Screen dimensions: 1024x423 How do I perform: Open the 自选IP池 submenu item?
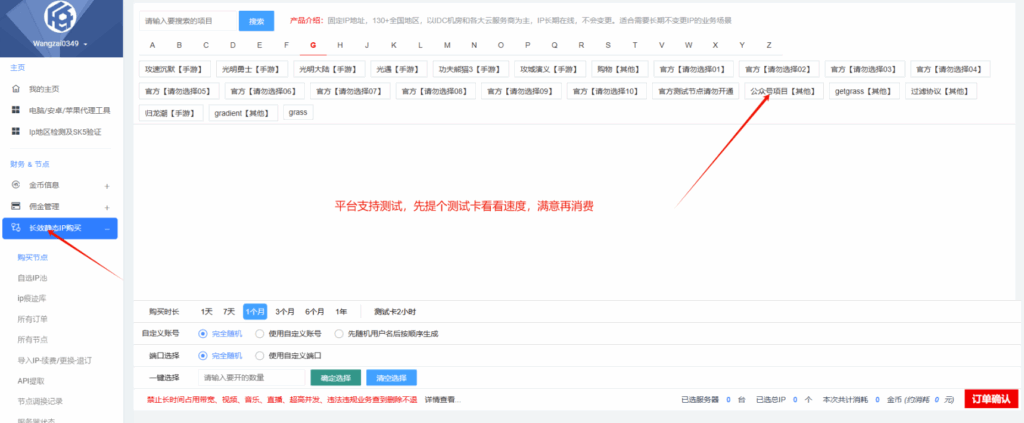(x=32, y=278)
